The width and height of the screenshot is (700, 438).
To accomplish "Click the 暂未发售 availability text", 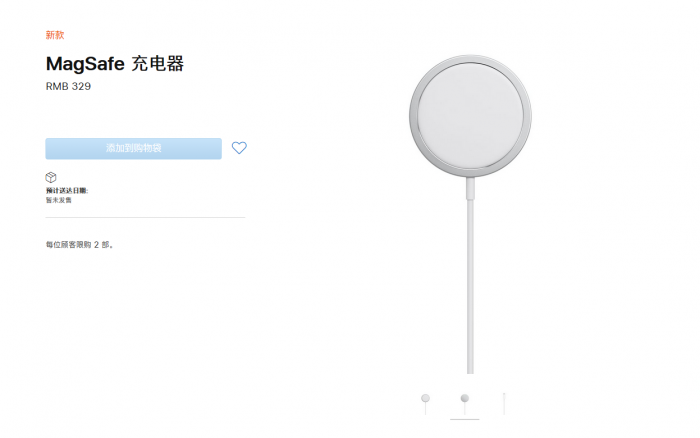I will coord(59,200).
